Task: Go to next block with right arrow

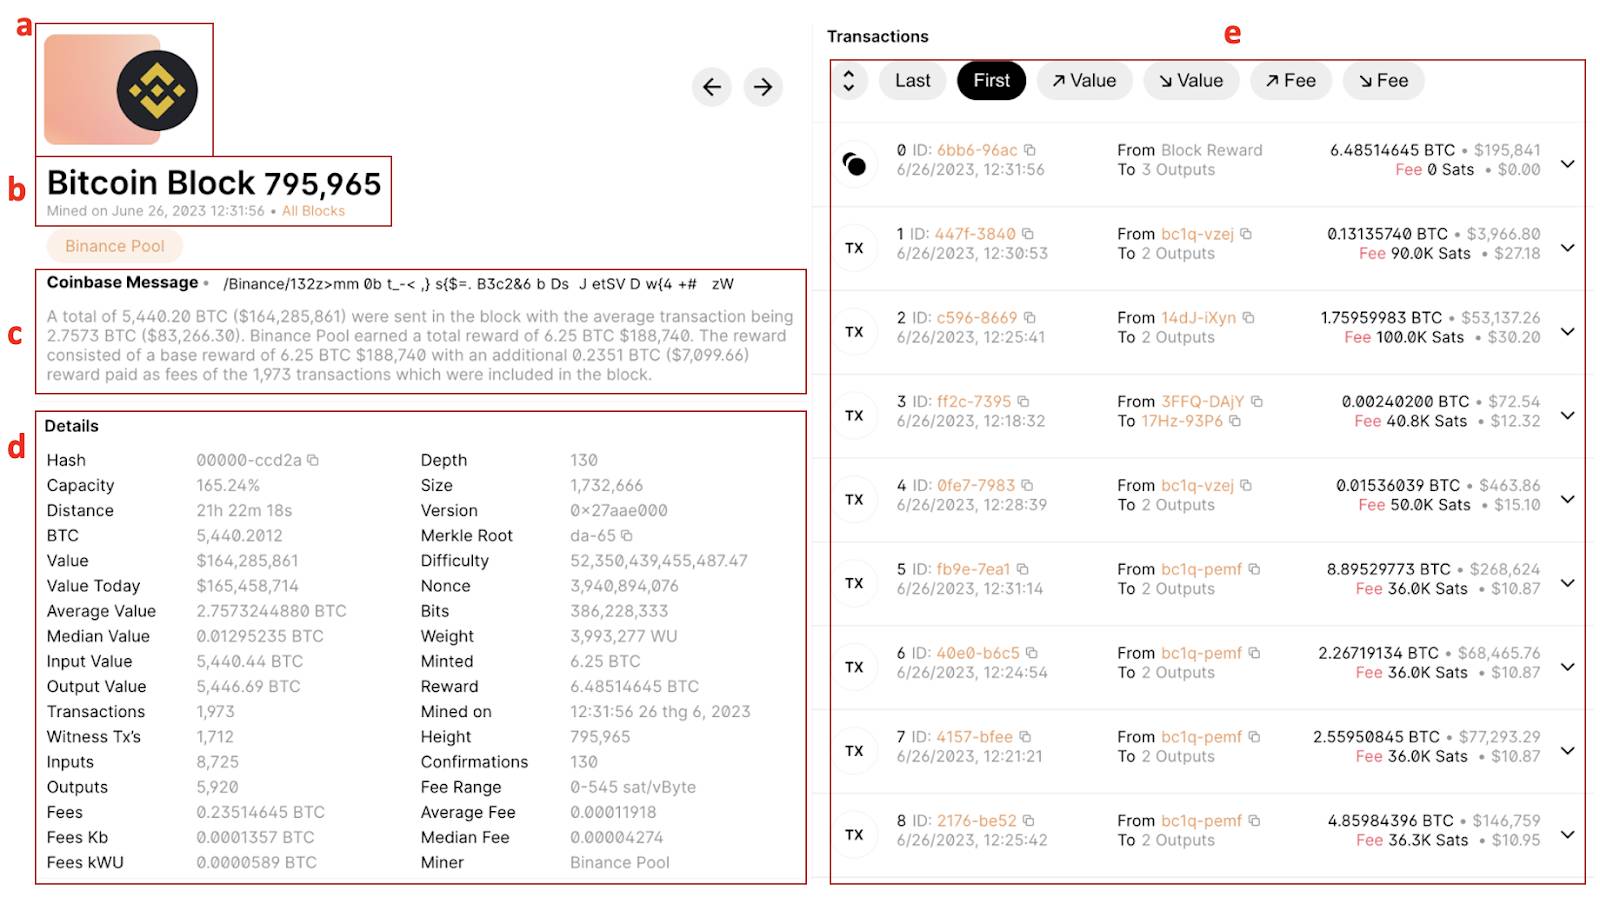Action: (763, 87)
